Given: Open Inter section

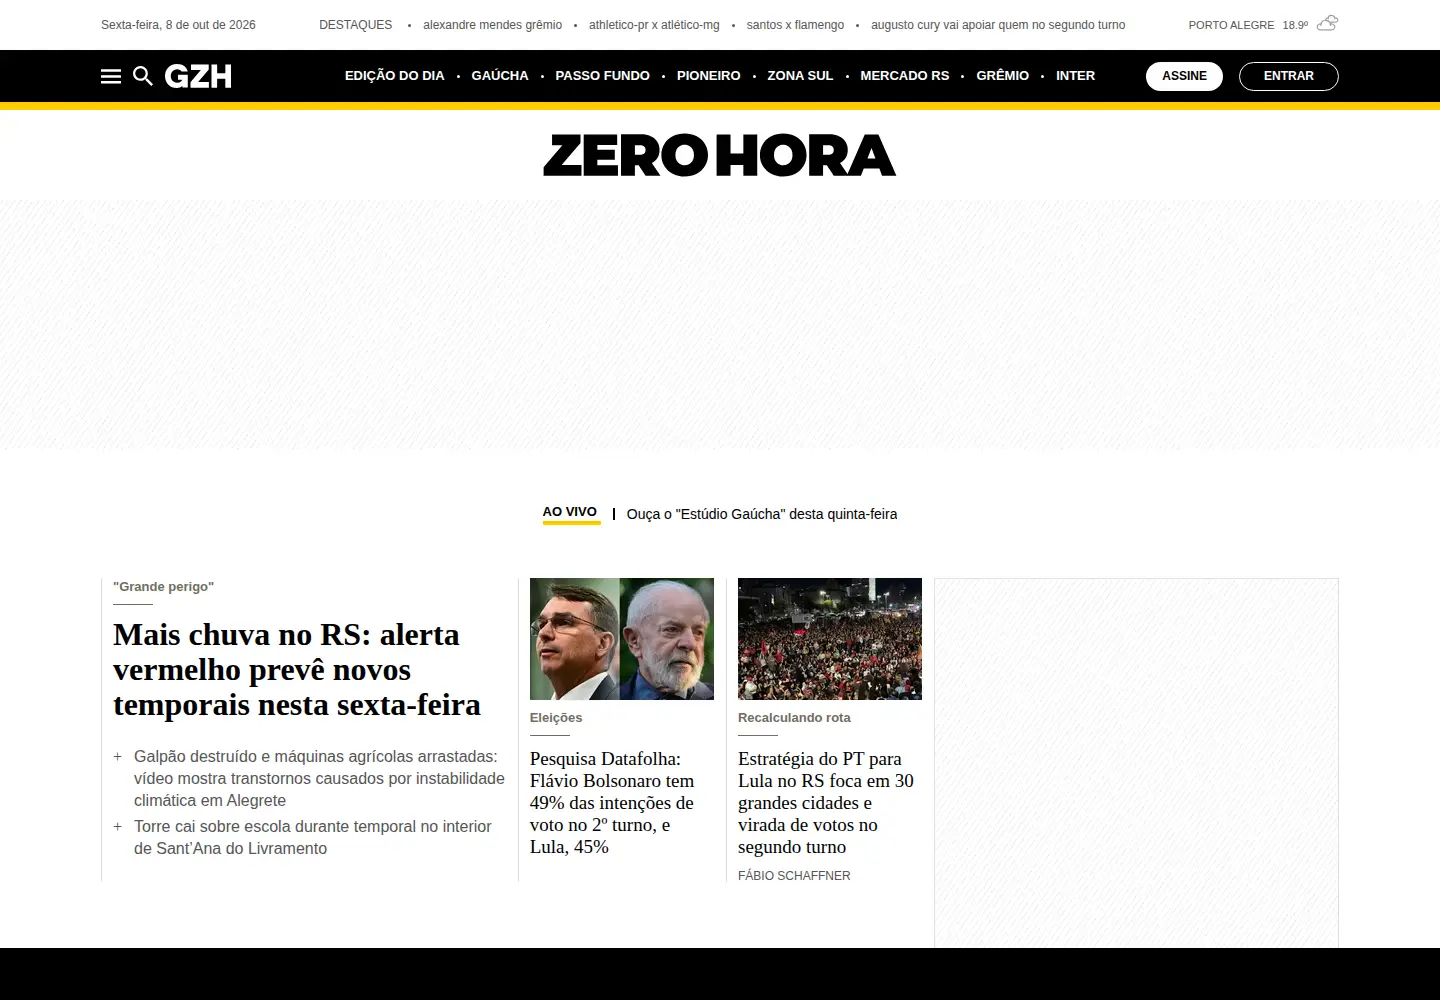Looking at the screenshot, I should [x=1075, y=76].
